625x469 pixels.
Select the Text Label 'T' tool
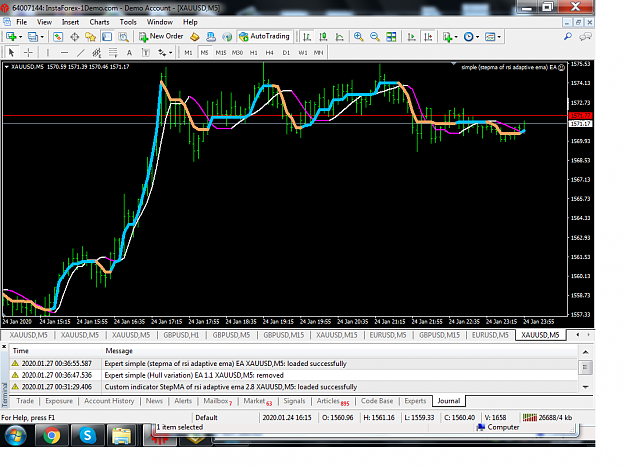tap(146, 52)
